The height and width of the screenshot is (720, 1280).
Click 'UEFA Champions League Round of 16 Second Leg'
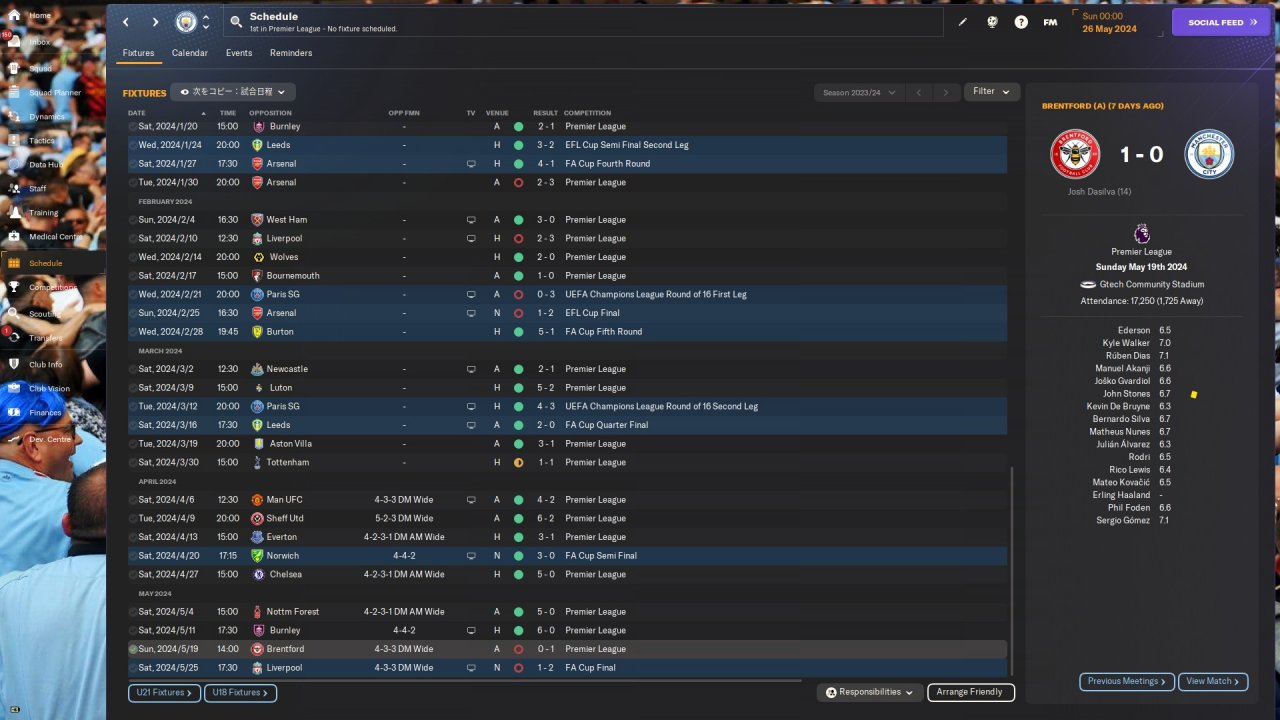(x=661, y=407)
